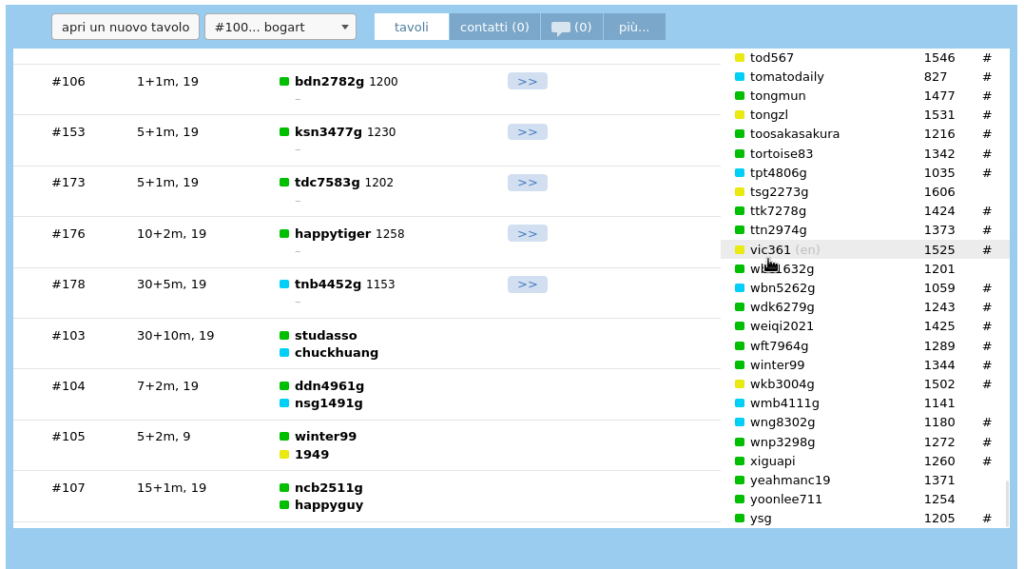This screenshot has width=1024, height=569.
Task: Open the #100... bogart dropdown
Action: (x=280, y=27)
